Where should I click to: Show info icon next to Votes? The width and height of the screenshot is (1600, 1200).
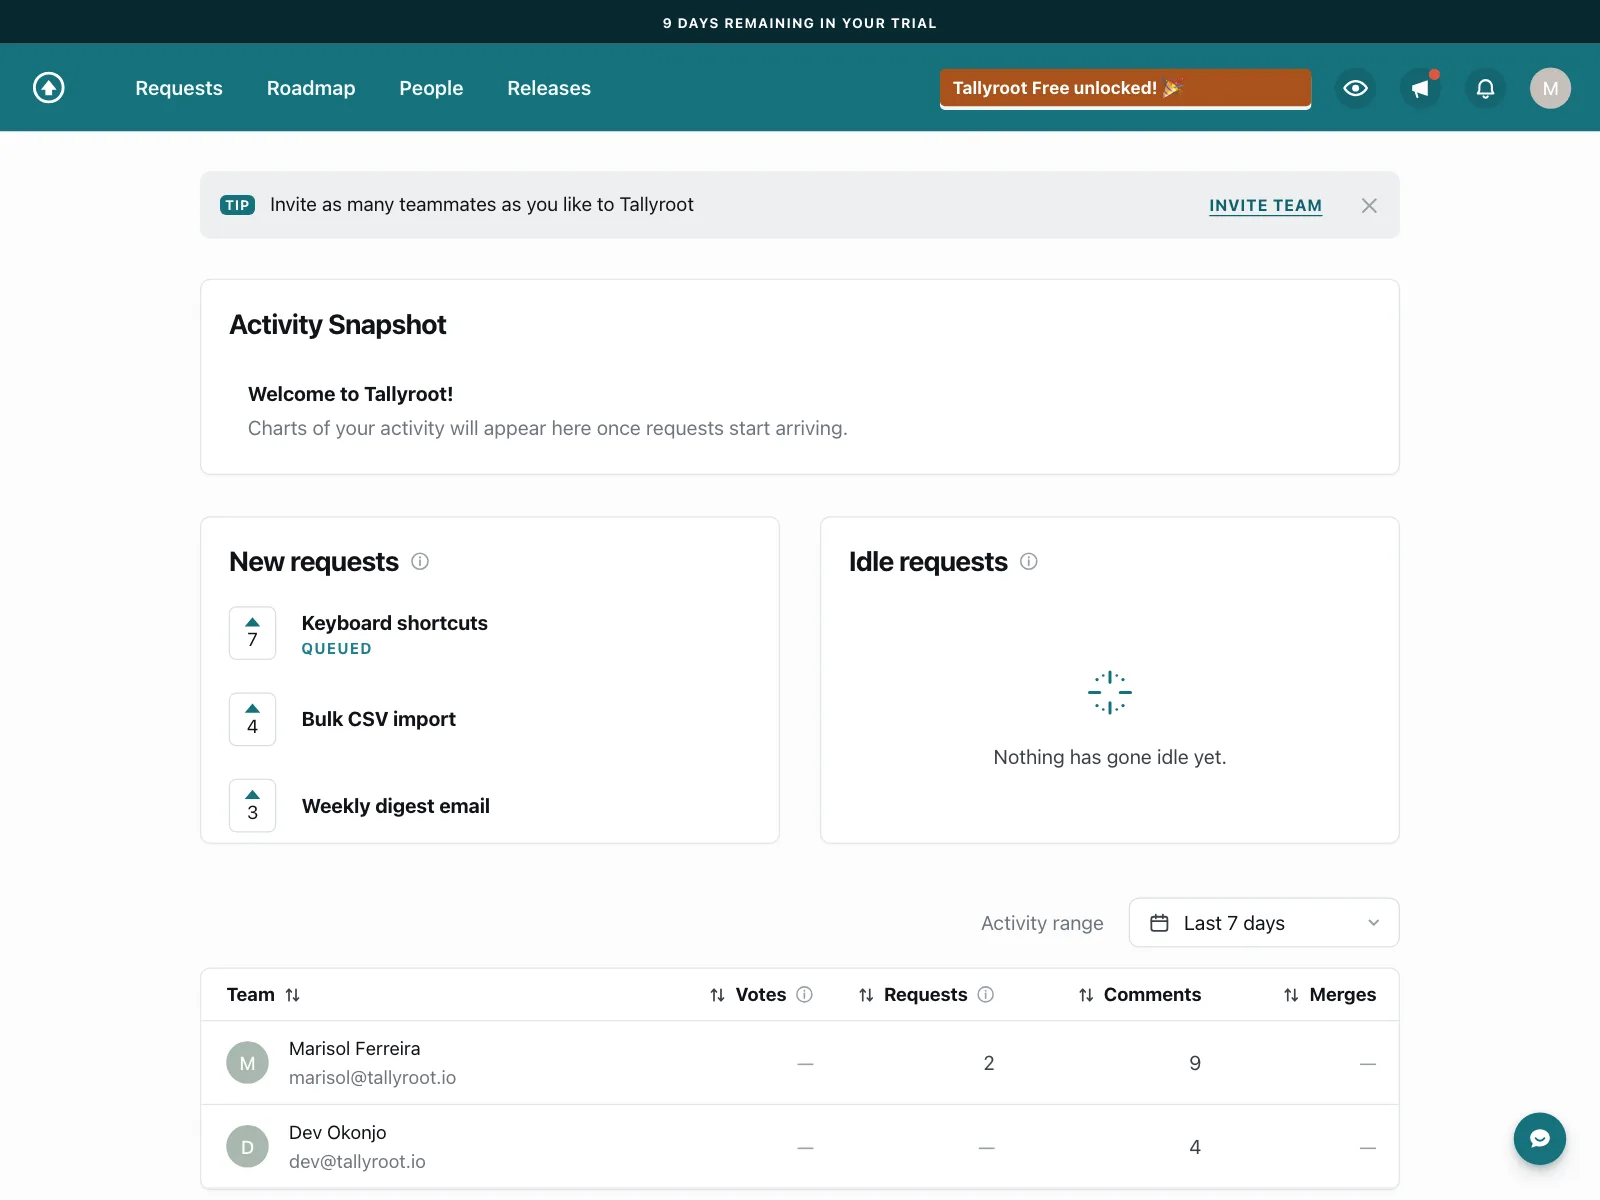[x=804, y=994]
